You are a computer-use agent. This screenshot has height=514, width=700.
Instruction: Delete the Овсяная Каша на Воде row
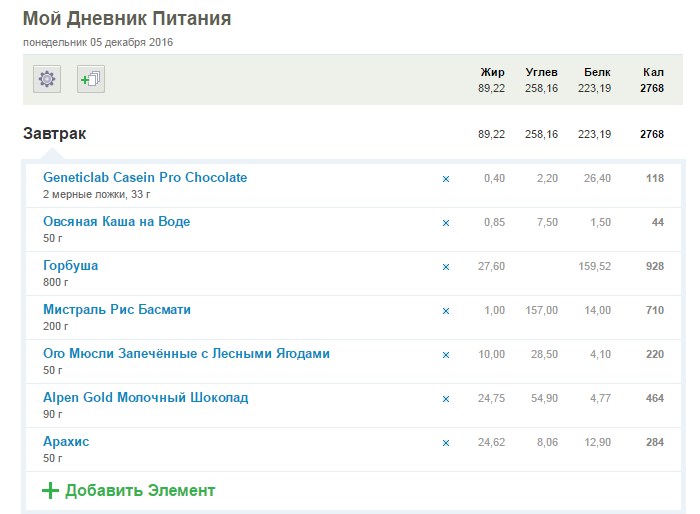(446, 223)
